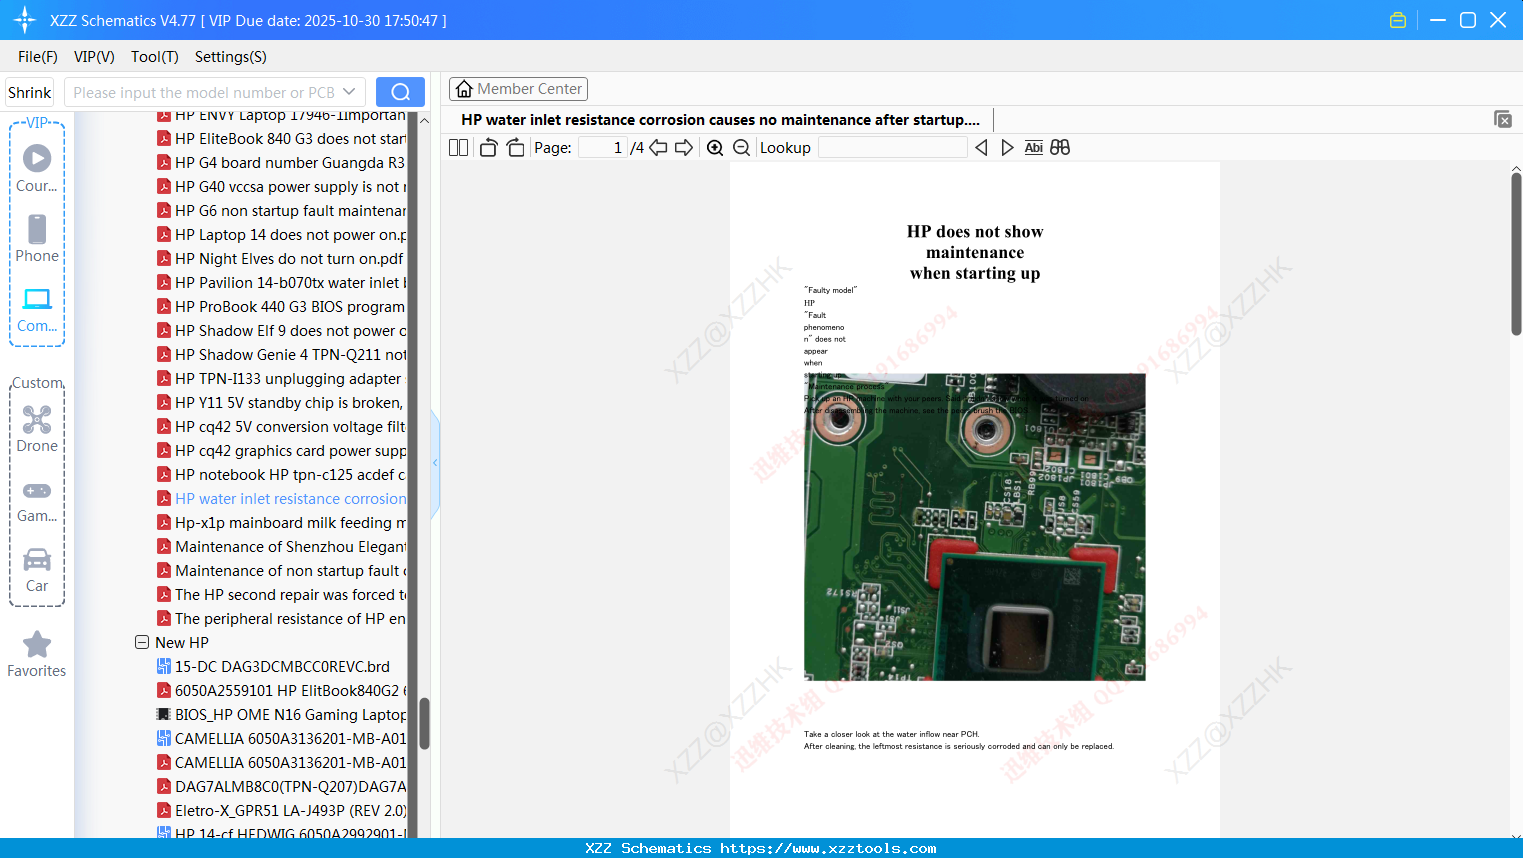This screenshot has height=858, width=1523.
Task: Open the Tool(T) menu
Action: 155,57
